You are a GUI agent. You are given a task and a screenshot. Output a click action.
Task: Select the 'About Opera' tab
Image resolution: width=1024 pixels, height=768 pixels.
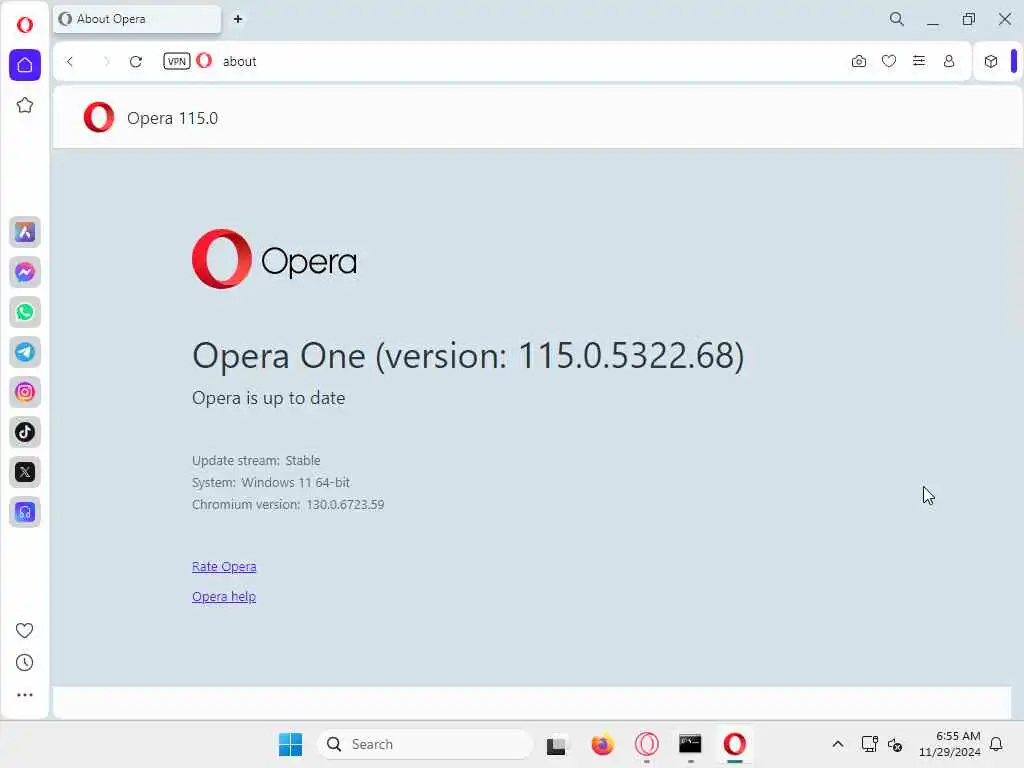pos(137,19)
